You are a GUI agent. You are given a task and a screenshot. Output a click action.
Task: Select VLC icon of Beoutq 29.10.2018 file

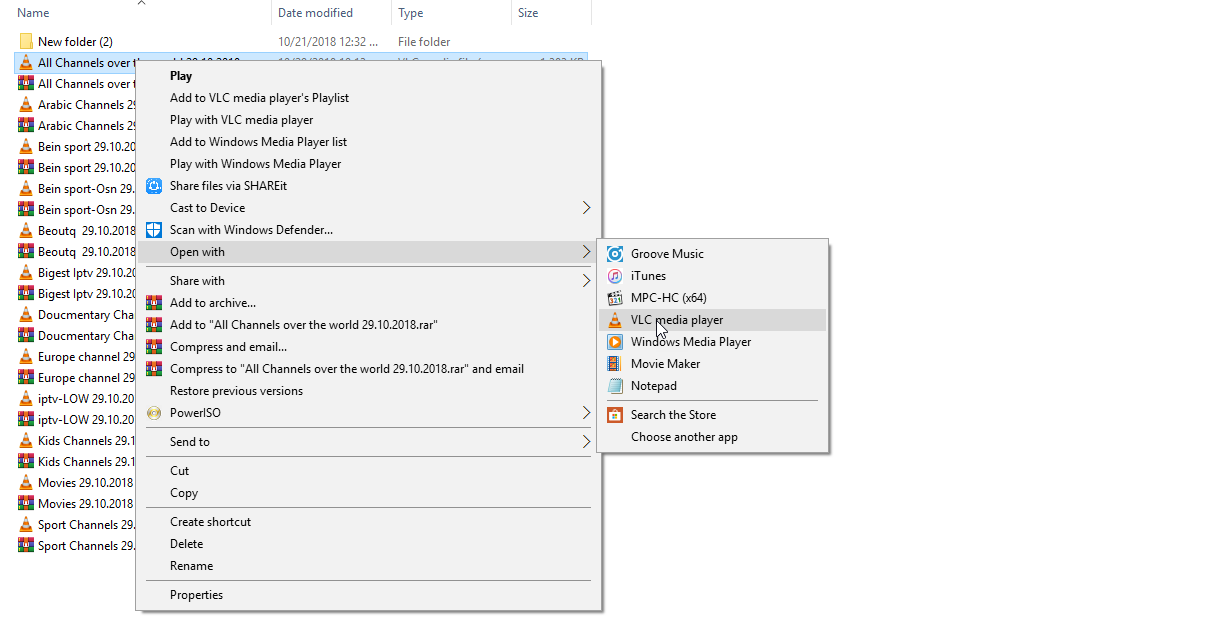[26, 231]
